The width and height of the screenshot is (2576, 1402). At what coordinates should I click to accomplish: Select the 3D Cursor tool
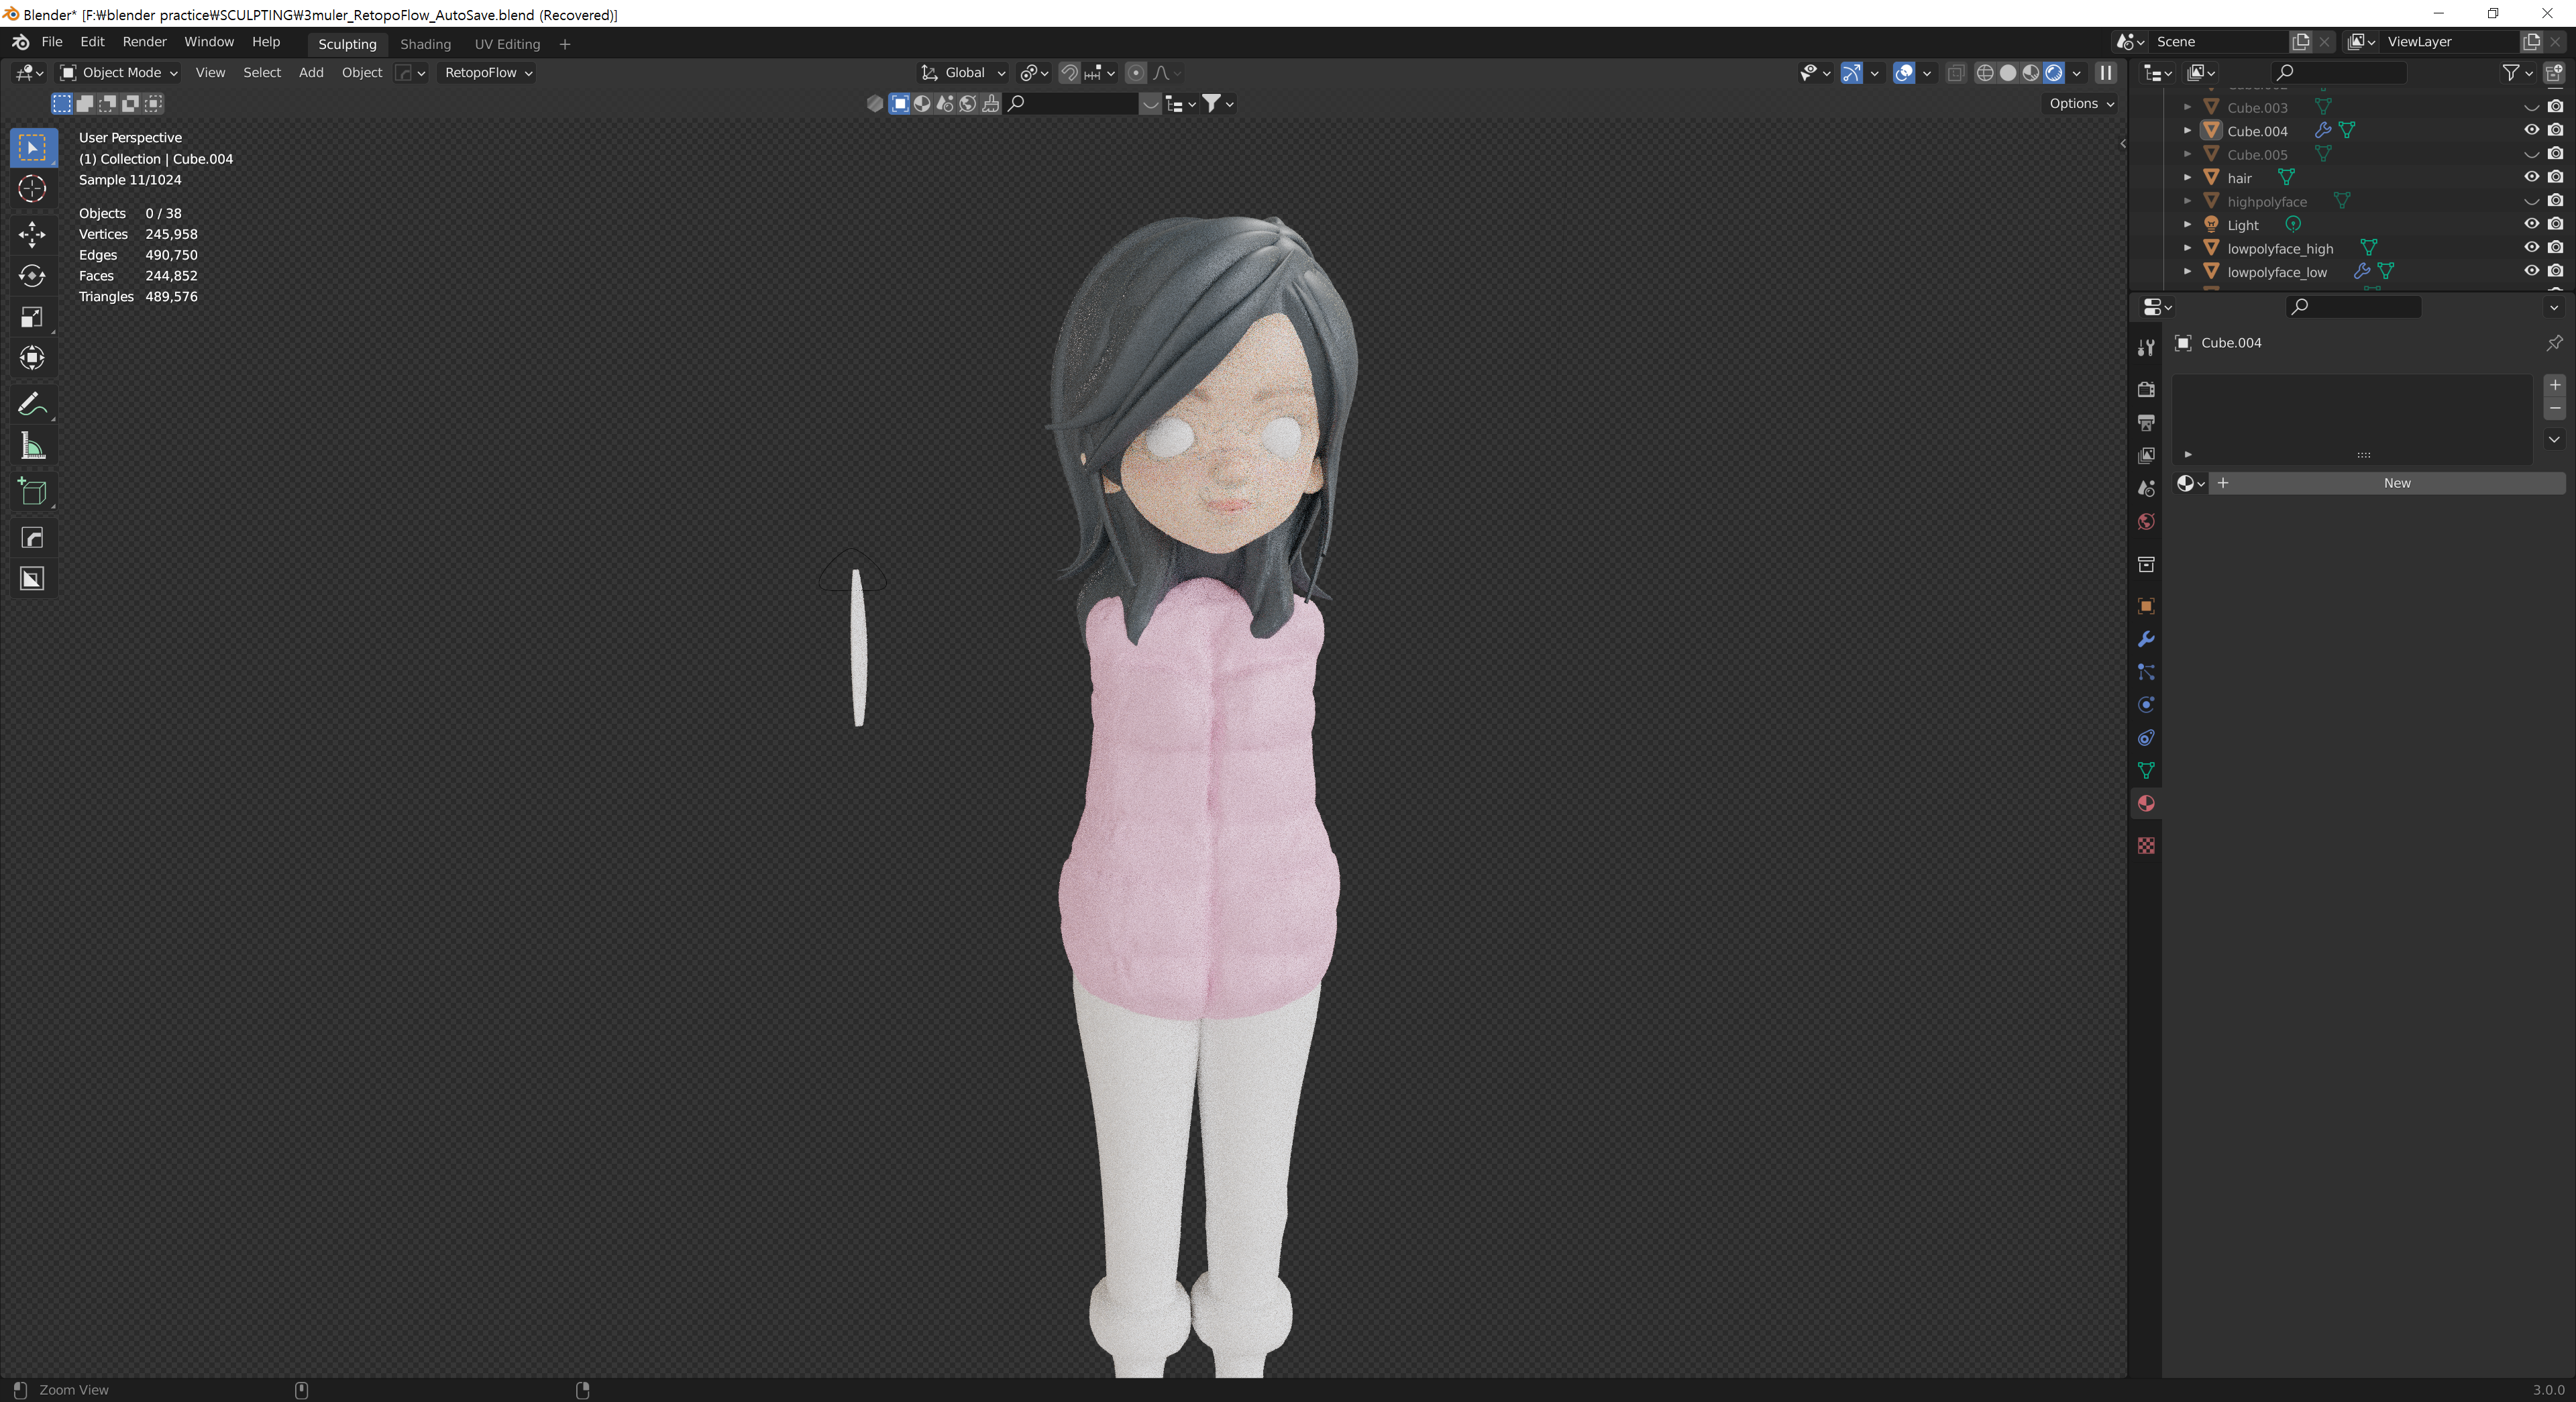click(x=32, y=189)
